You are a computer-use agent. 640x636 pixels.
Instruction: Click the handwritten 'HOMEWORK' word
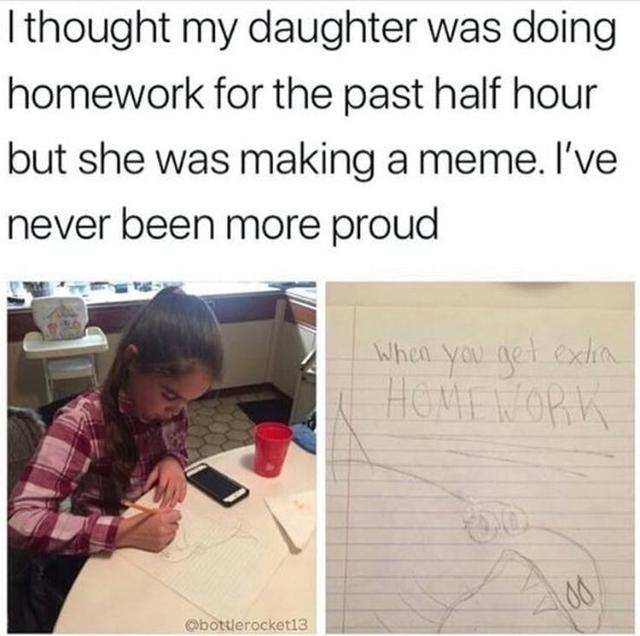click(496, 402)
